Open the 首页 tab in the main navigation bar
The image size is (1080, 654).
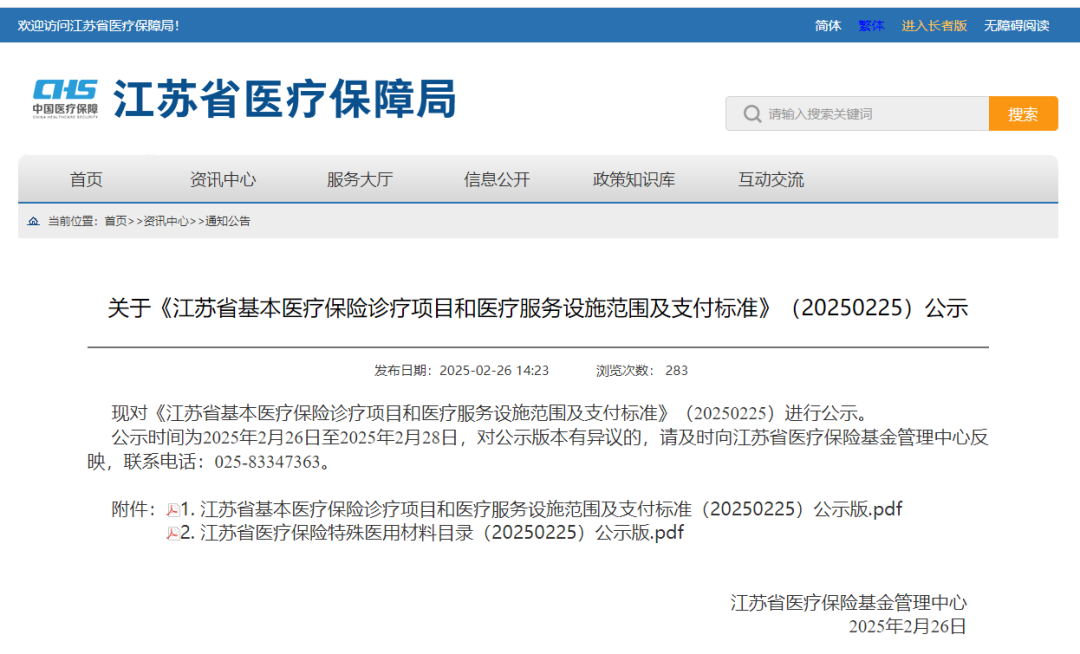86,180
